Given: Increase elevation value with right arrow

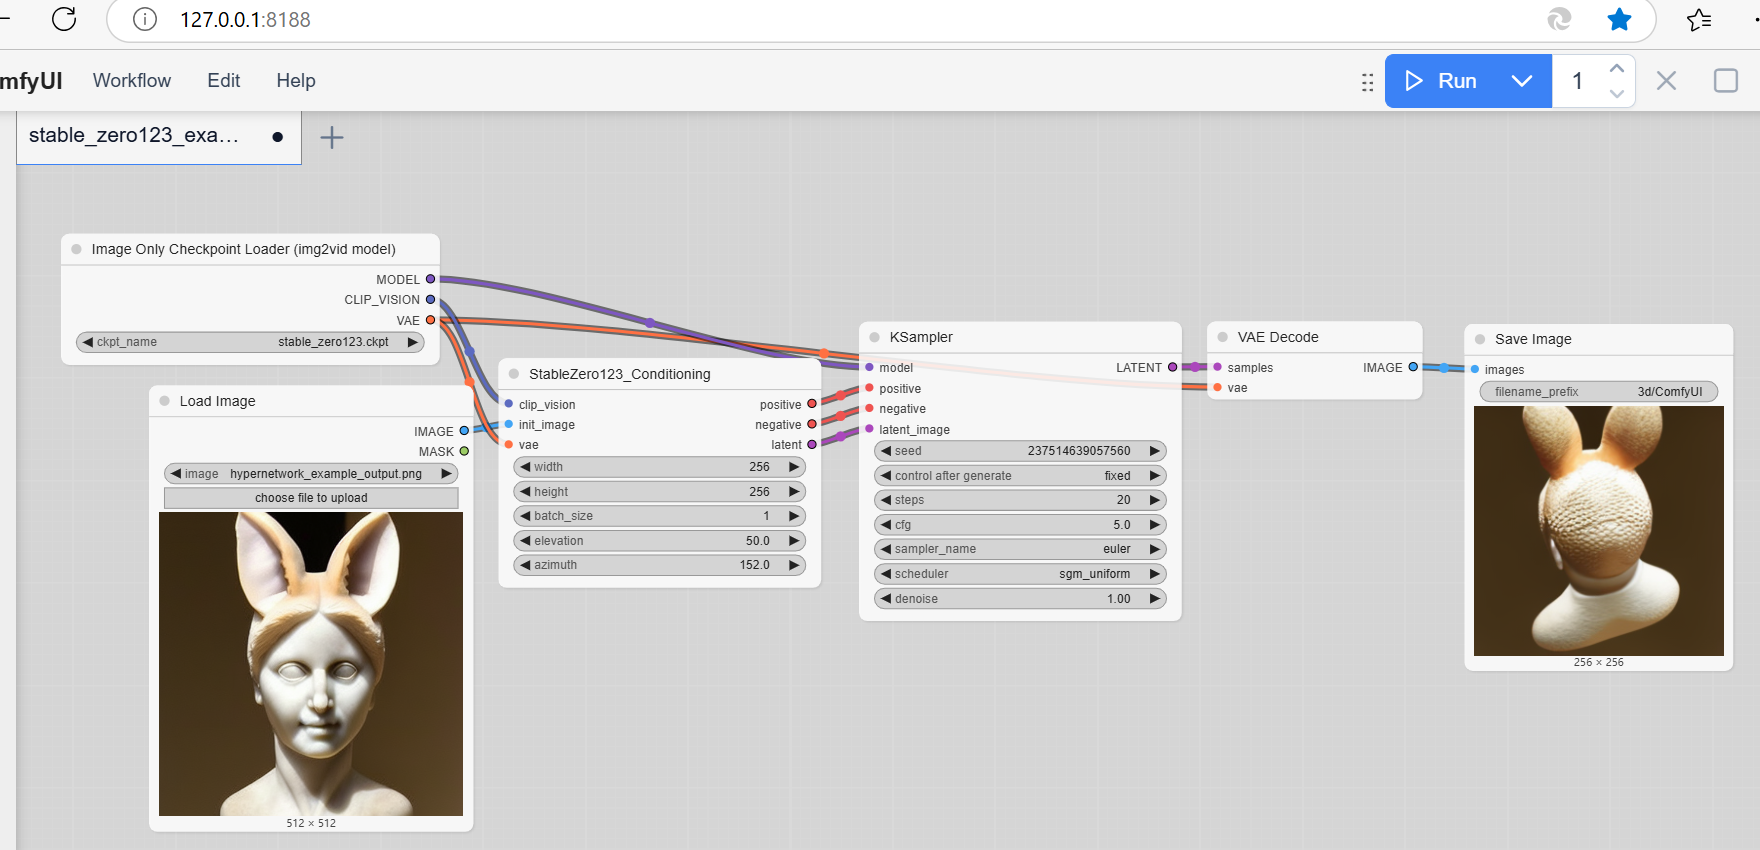Looking at the screenshot, I should [794, 541].
